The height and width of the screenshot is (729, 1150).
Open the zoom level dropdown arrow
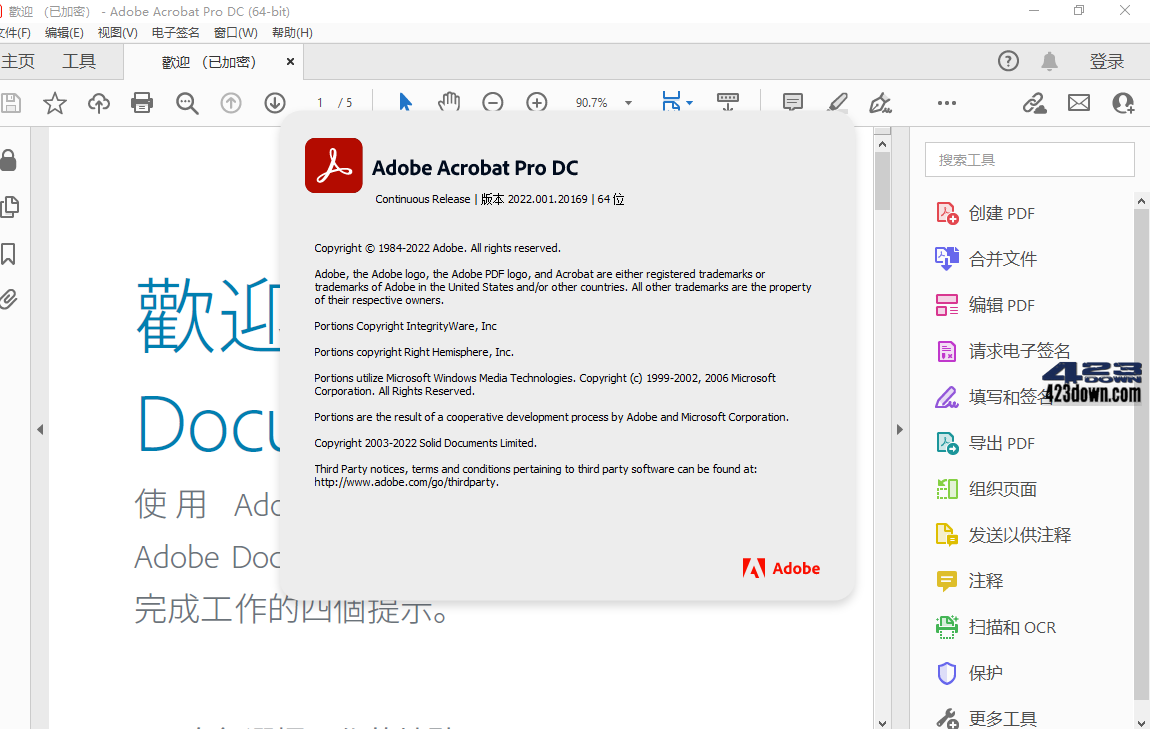point(629,103)
